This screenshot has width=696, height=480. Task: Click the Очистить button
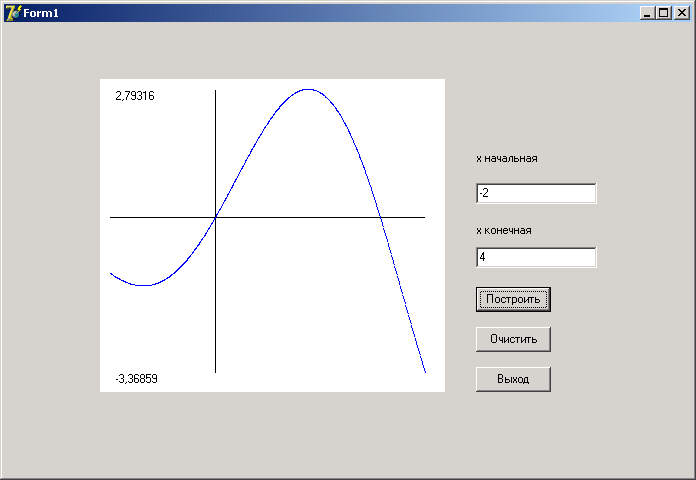pos(513,339)
